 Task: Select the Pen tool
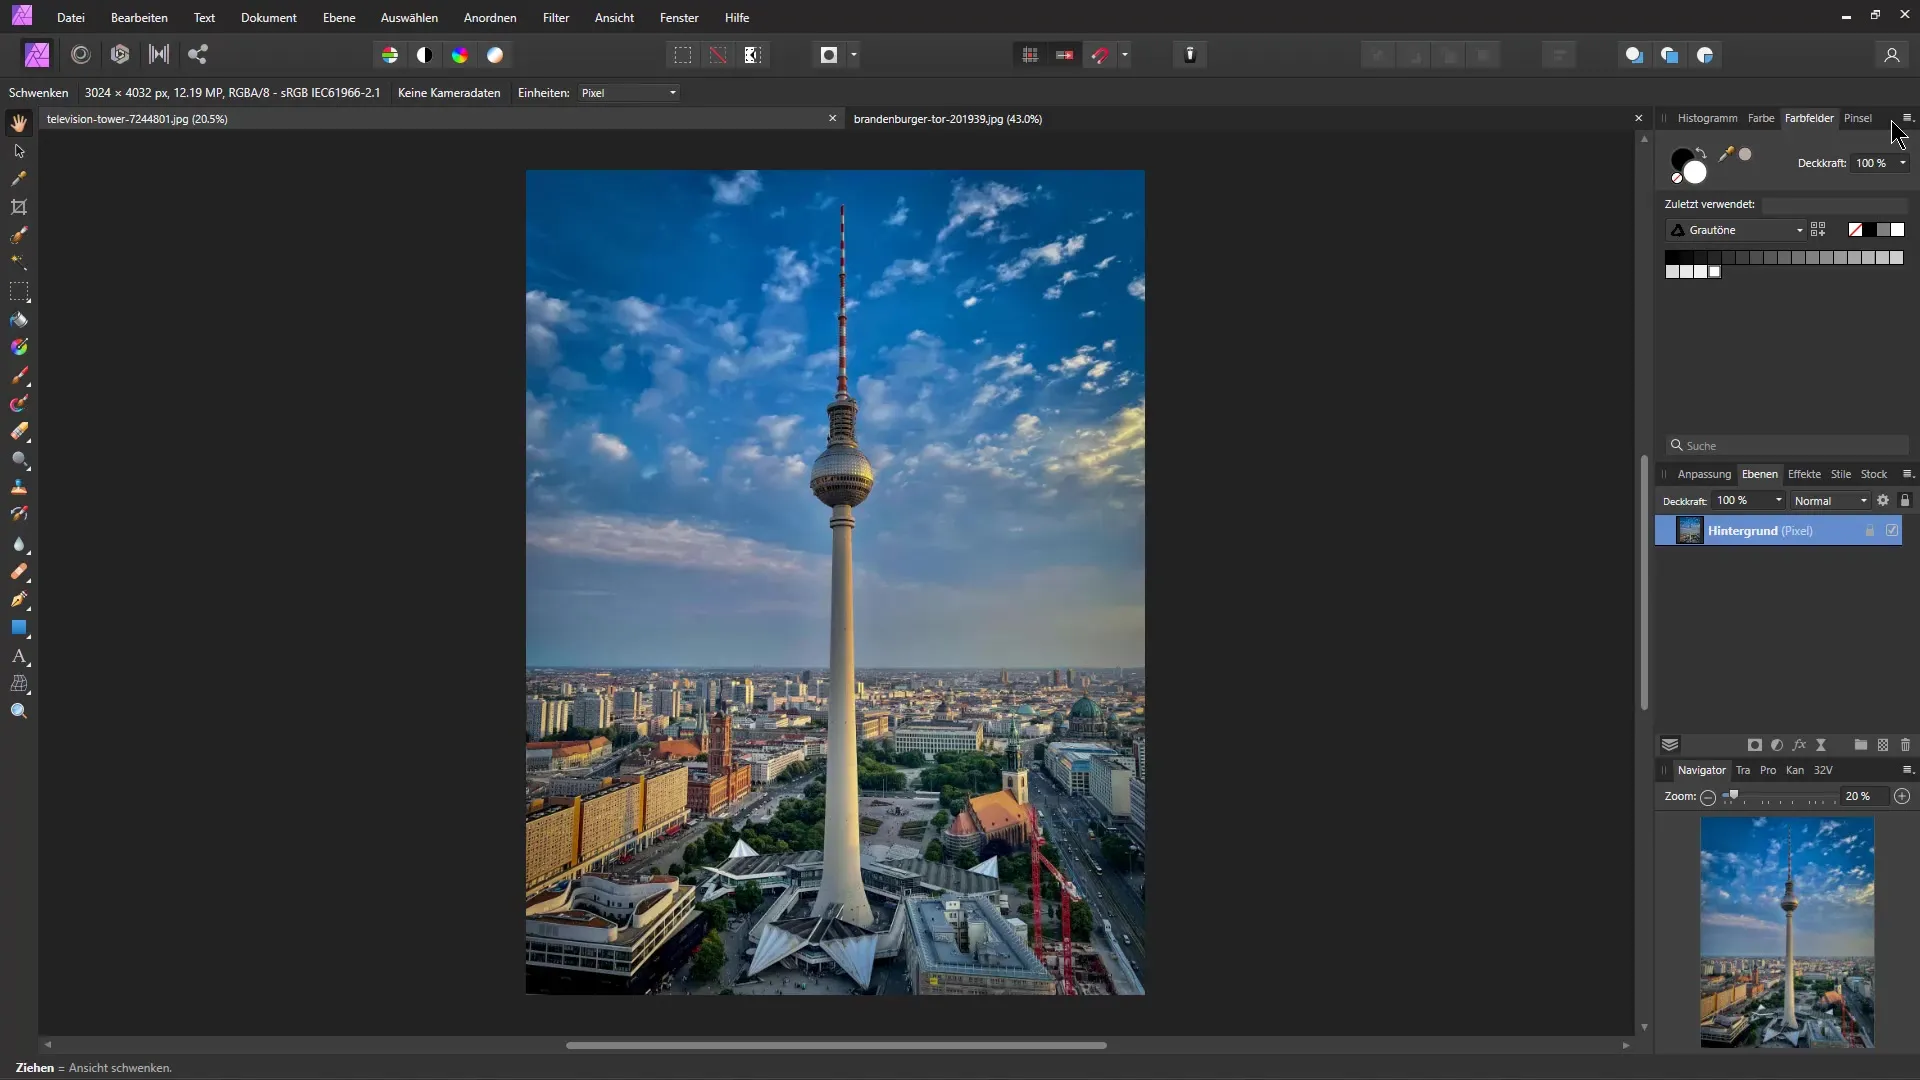(x=19, y=600)
